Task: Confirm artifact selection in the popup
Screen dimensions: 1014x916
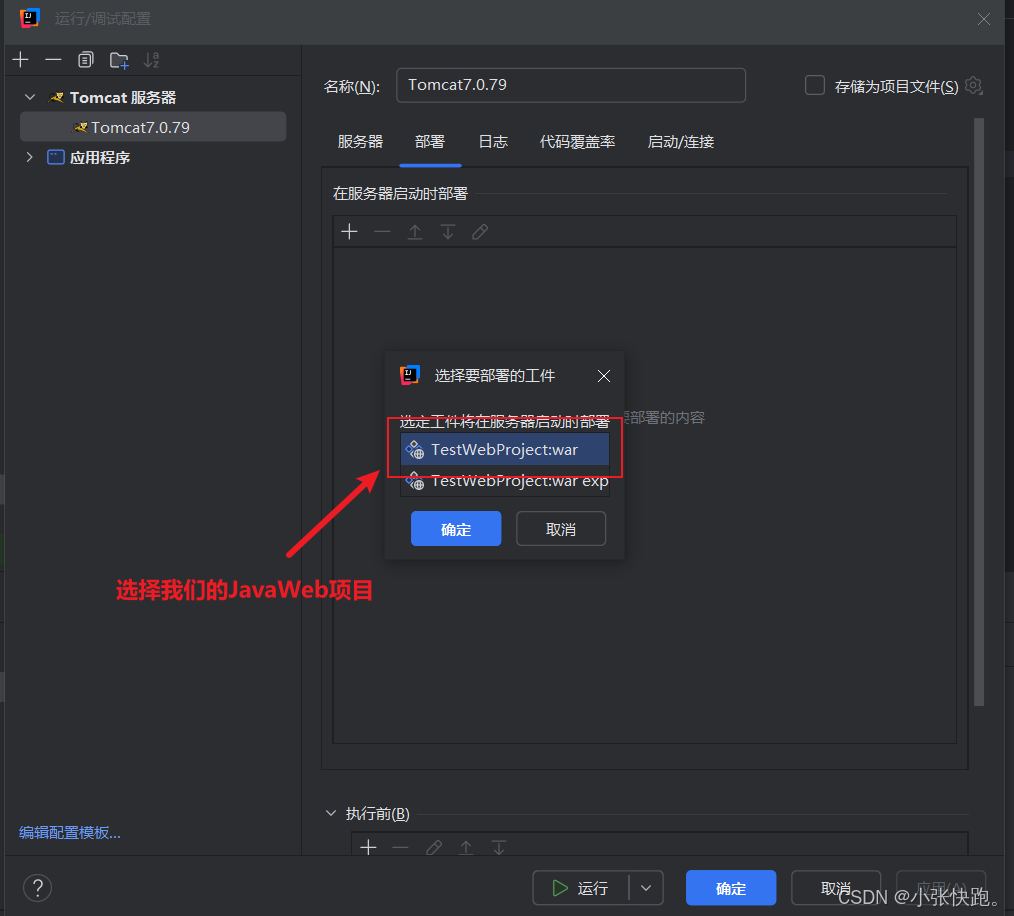Action: pyautogui.click(x=456, y=529)
